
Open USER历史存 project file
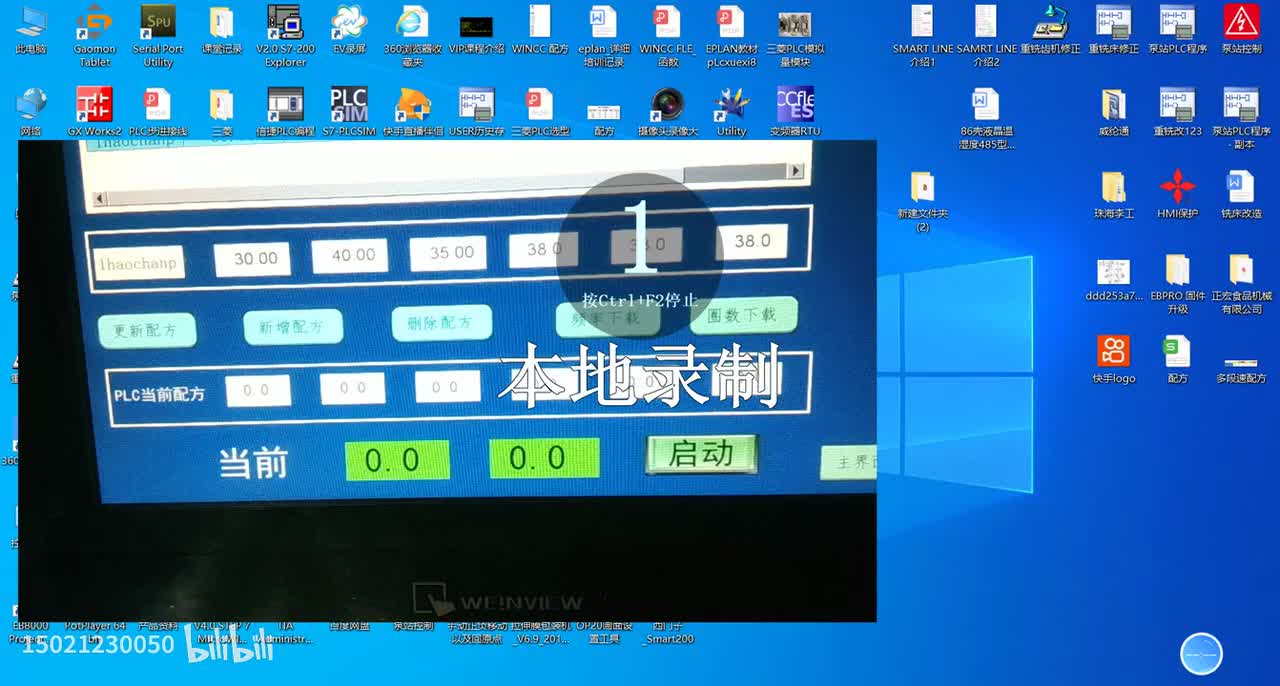tap(476, 111)
